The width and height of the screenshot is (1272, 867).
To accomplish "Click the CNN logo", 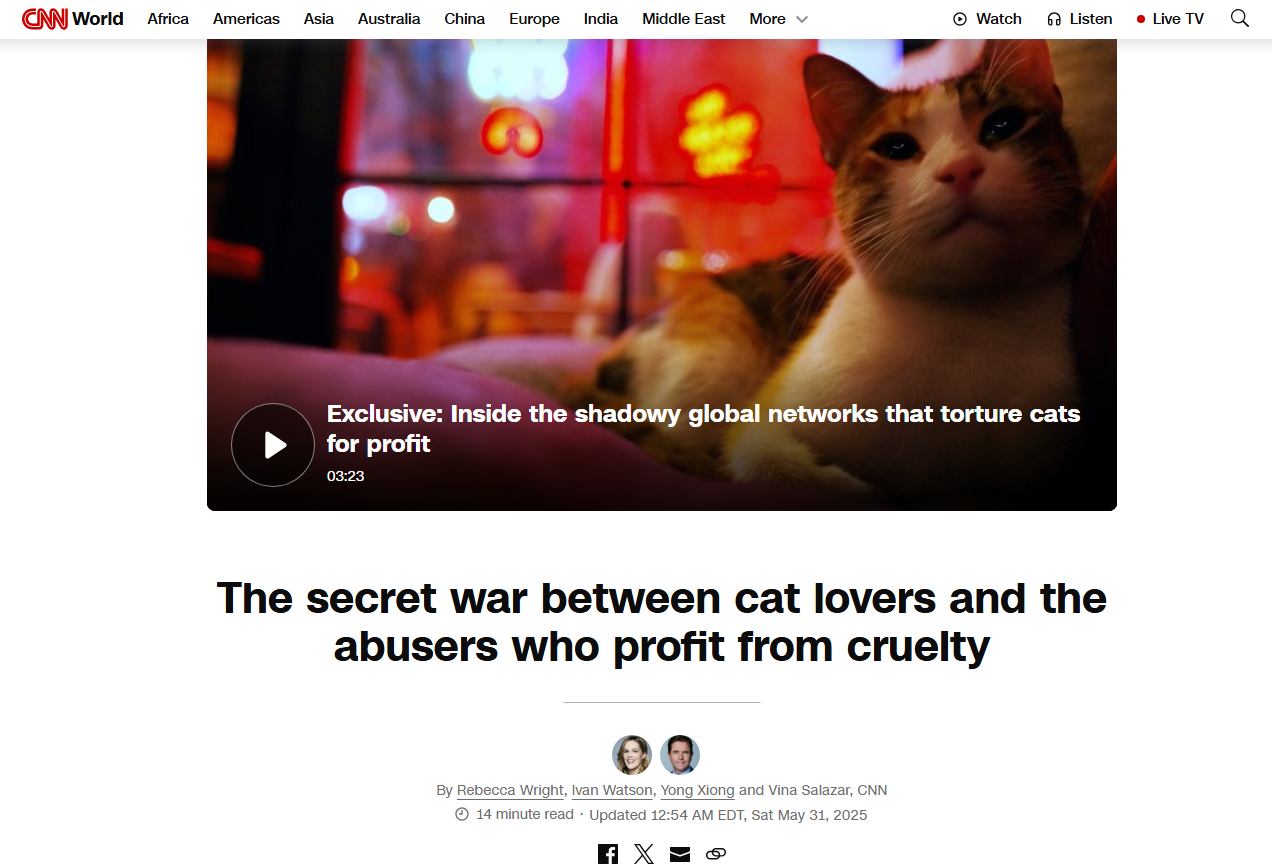I will 45,19.
